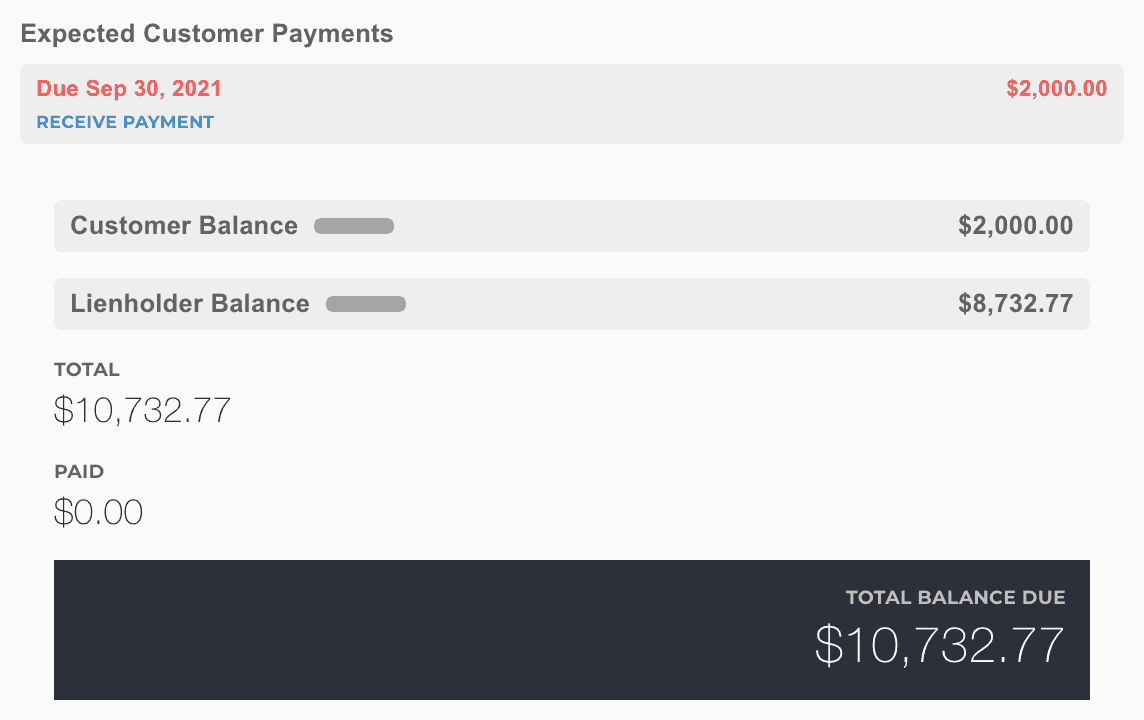Select the $0.00 paid amount
Viewport: 1144px width, 720px height.
[x=98, y=512]
